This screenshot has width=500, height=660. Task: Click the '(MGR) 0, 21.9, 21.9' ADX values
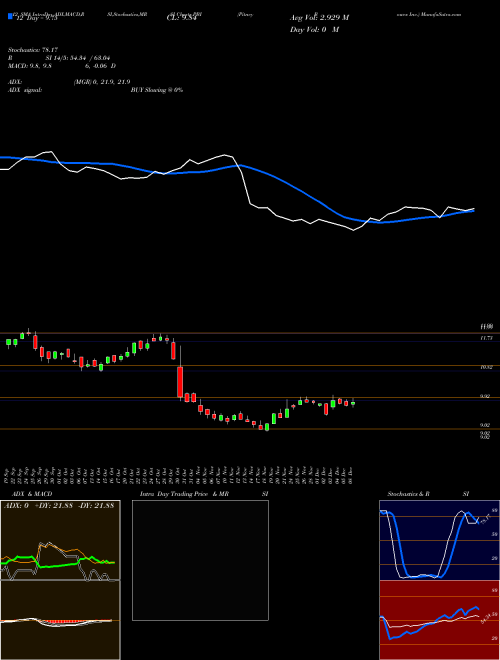tap(102, 82)
